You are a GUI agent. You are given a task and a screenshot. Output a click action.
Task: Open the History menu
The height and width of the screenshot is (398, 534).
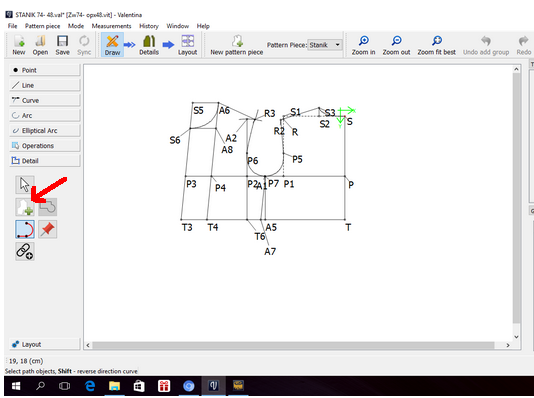pos(149,26)
